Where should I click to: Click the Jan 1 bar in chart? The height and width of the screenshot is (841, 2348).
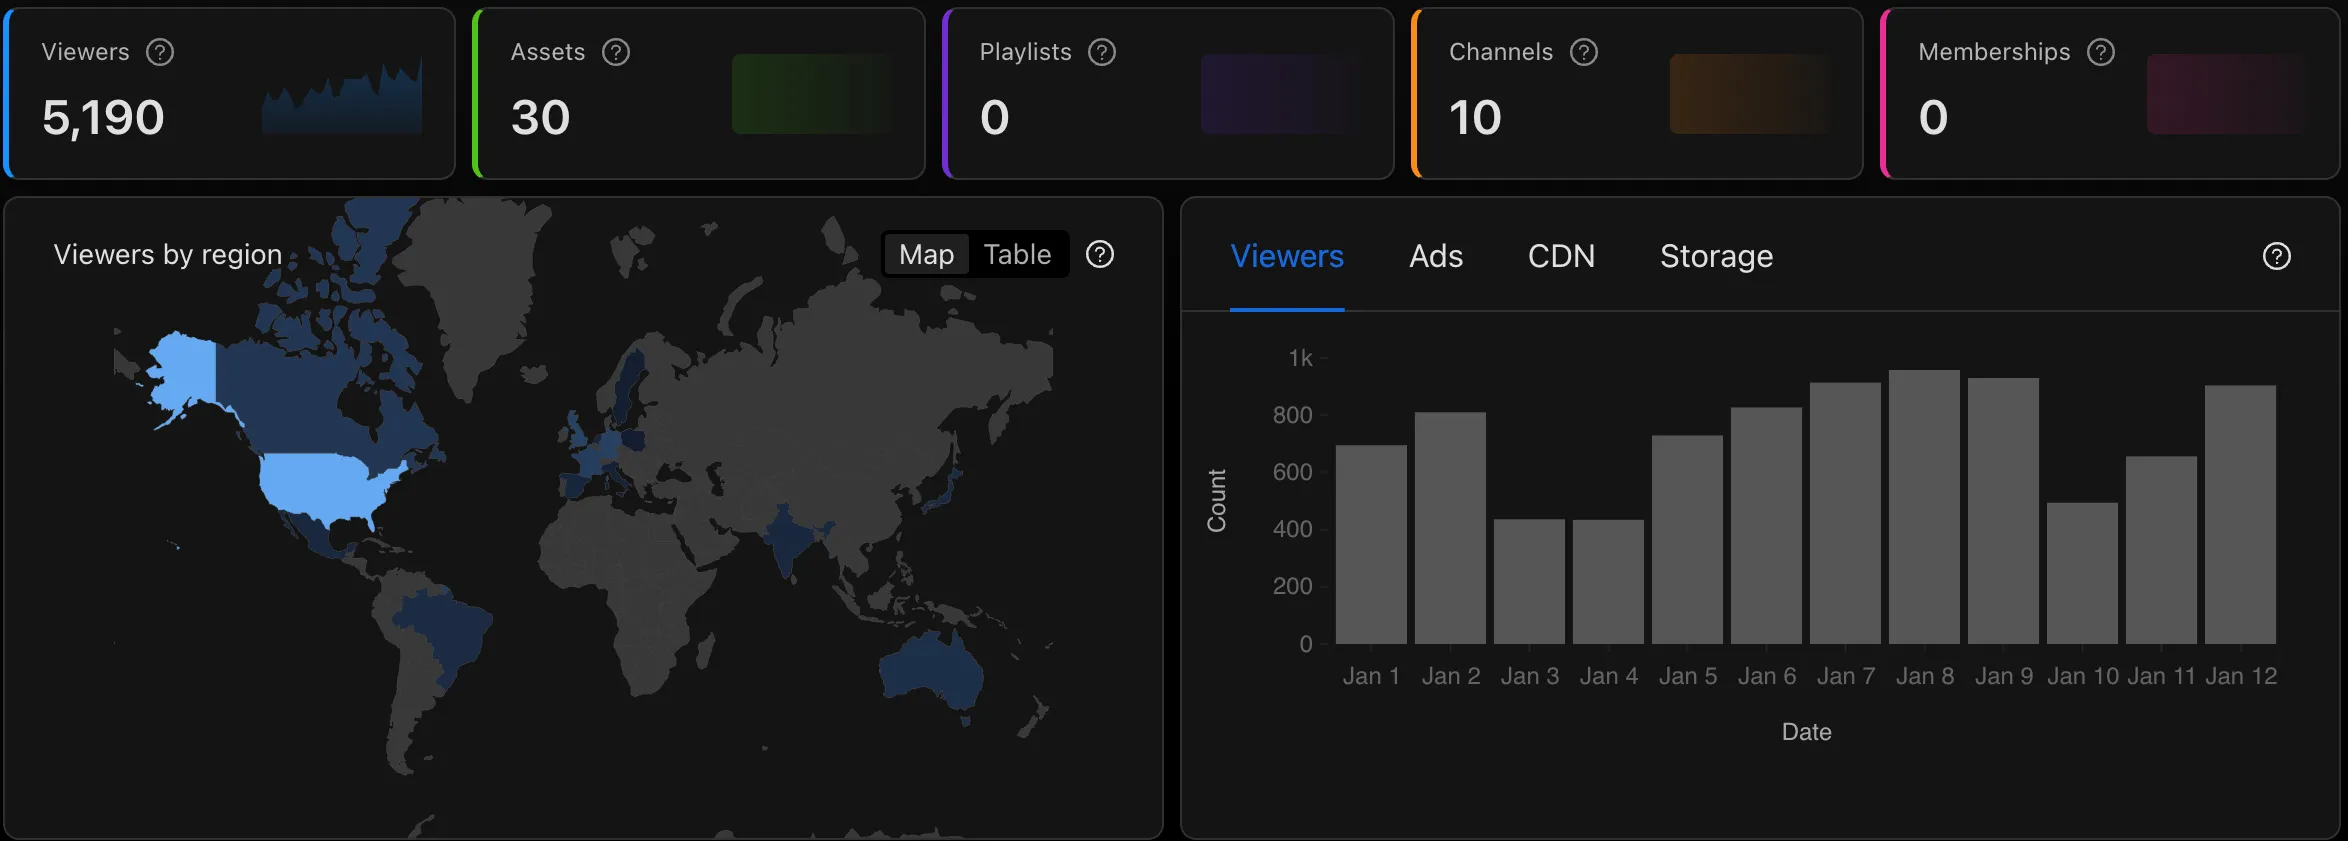1371,545
